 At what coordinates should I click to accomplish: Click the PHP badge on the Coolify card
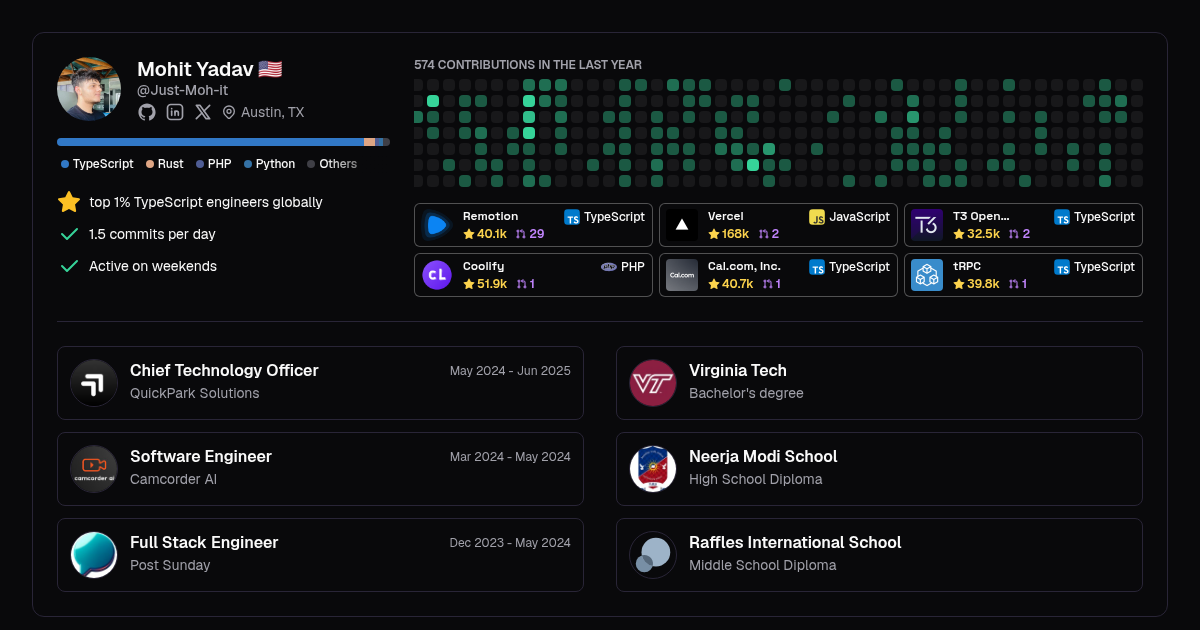click(609, 267)
